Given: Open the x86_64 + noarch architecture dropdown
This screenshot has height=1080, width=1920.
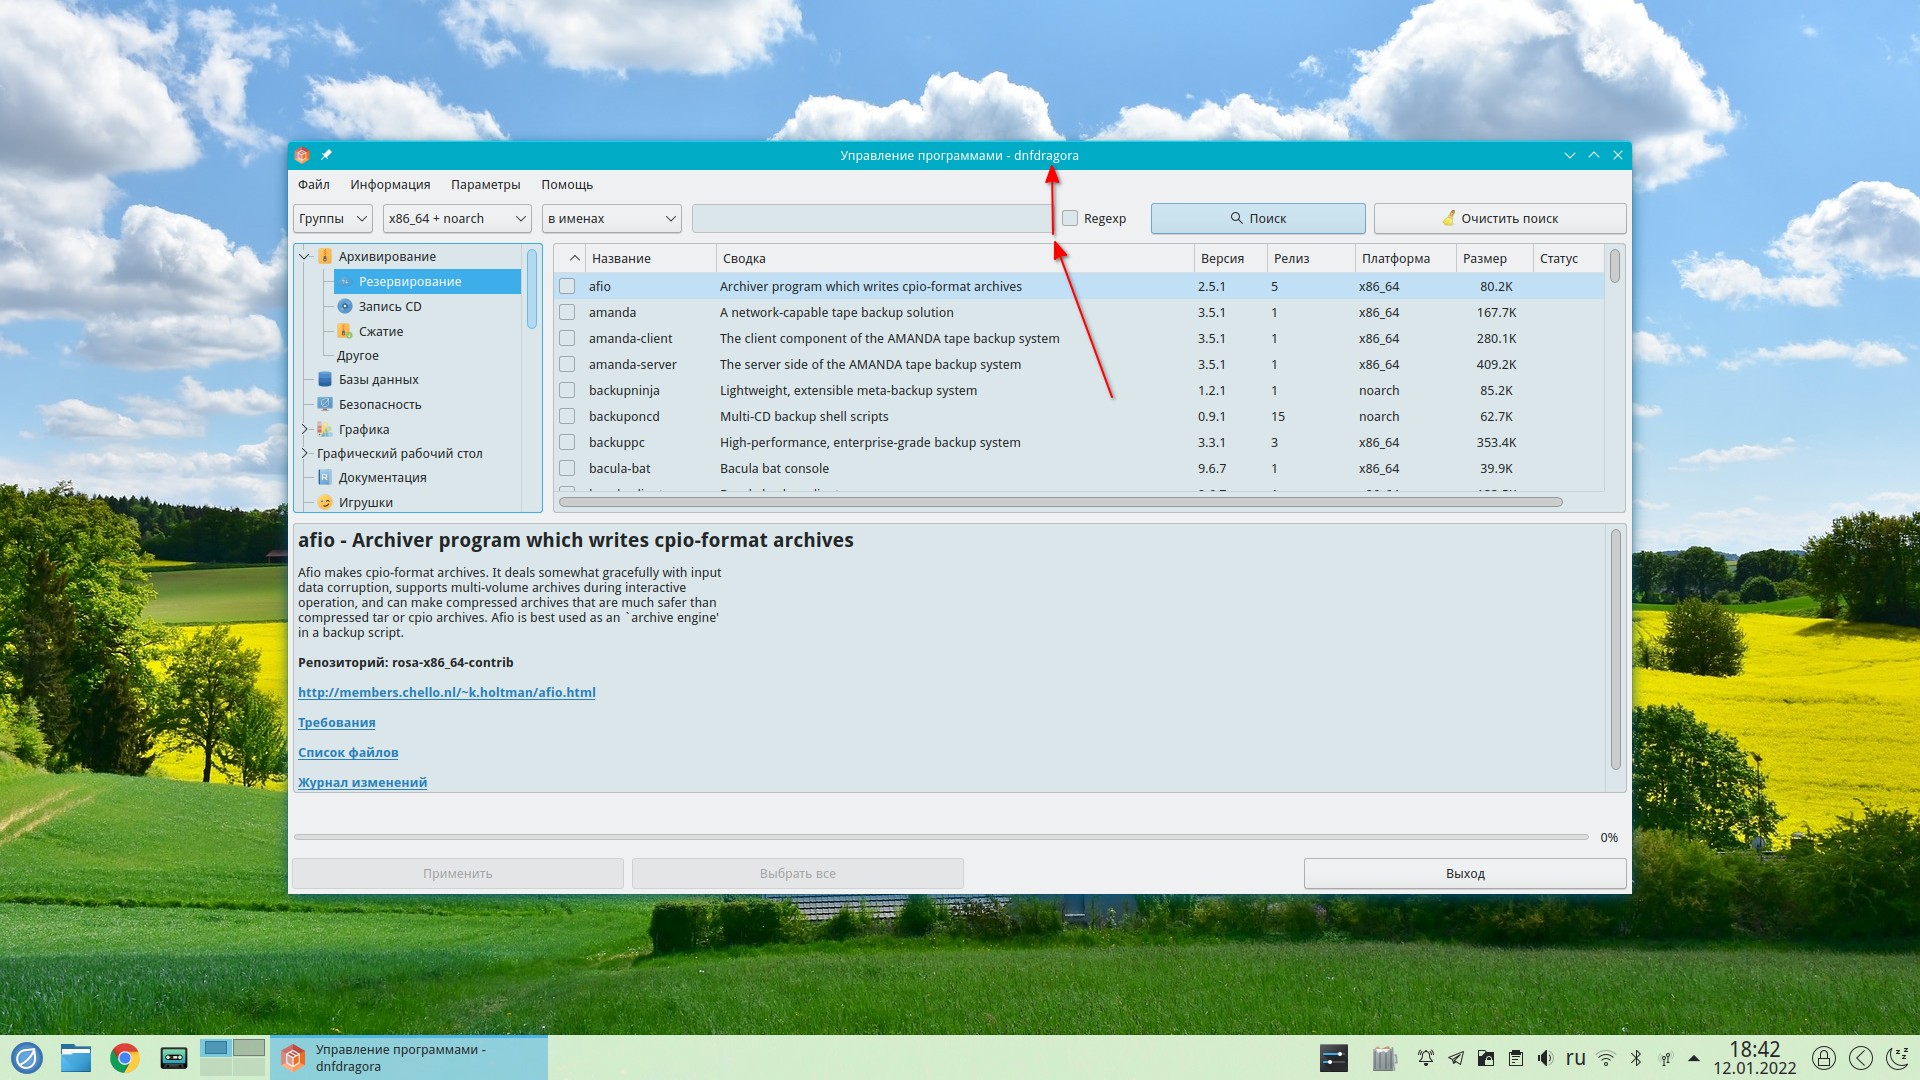Looking at the screenshot, I should tap(458, 218).
